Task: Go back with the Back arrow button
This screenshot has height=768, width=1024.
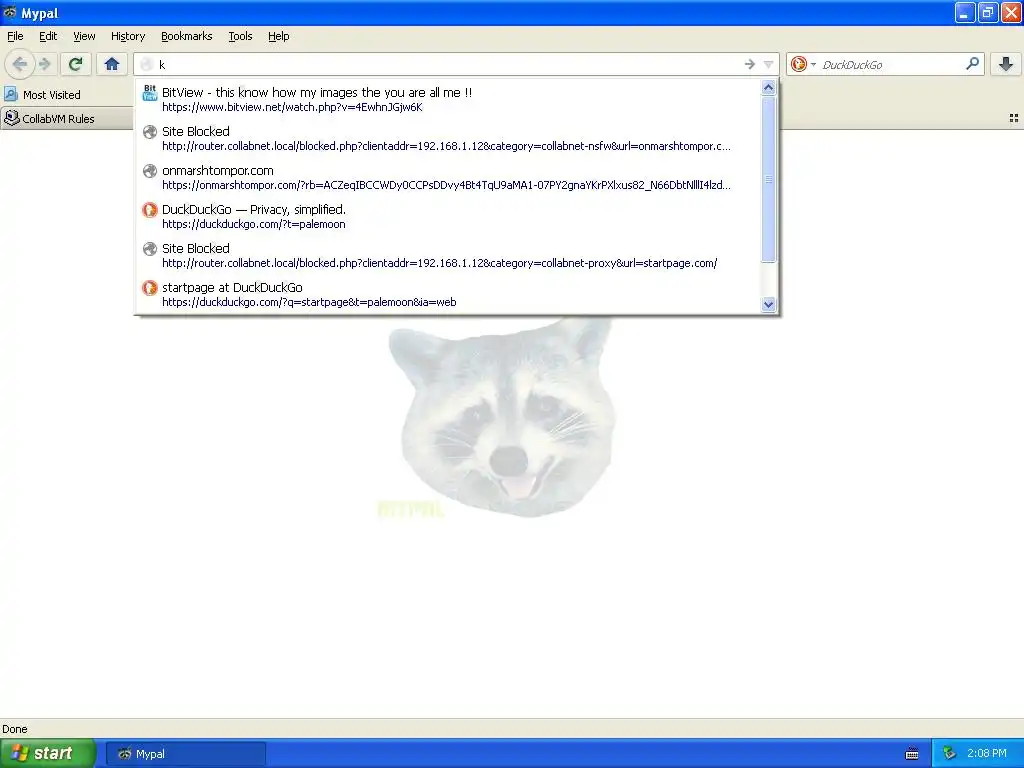Action: tap(20, 64)
